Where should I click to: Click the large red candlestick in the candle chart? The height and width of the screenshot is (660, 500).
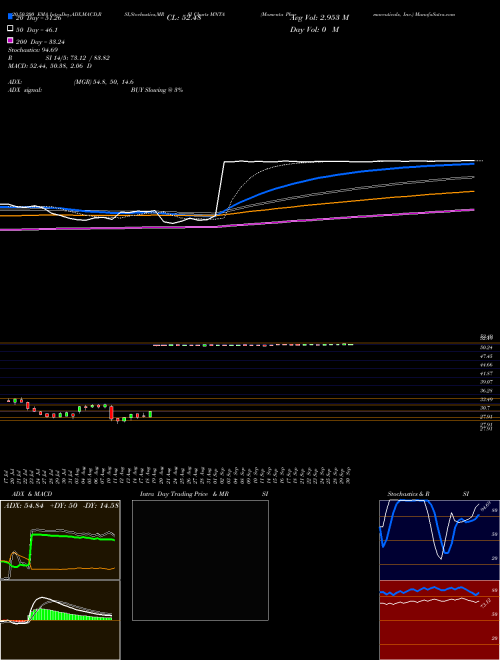pos(112,412)
